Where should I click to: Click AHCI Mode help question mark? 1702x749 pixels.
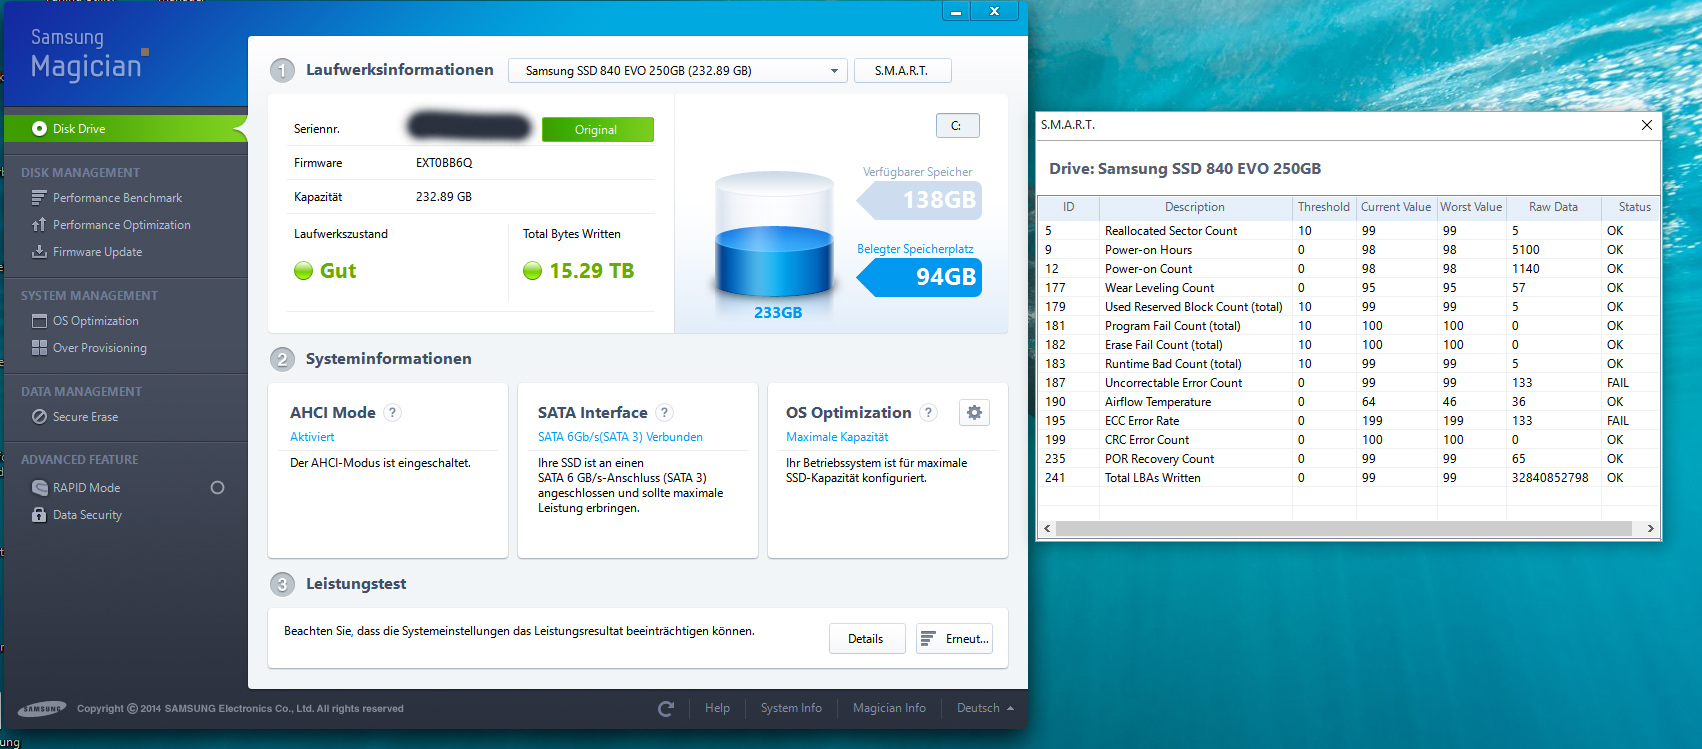pyautogui.click(x=393, y=412)
